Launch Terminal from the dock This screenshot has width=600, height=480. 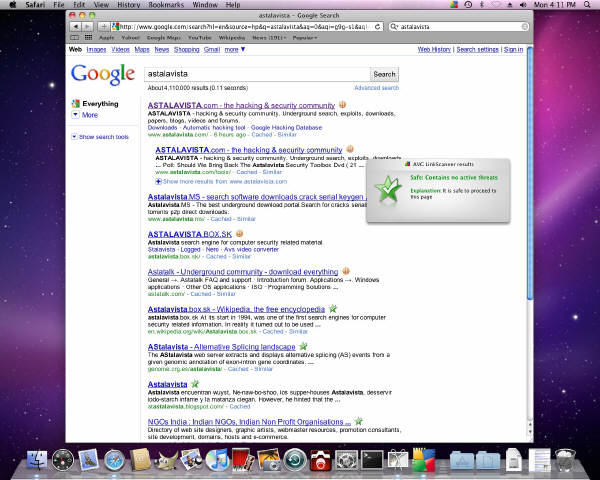tap(372, 460)
